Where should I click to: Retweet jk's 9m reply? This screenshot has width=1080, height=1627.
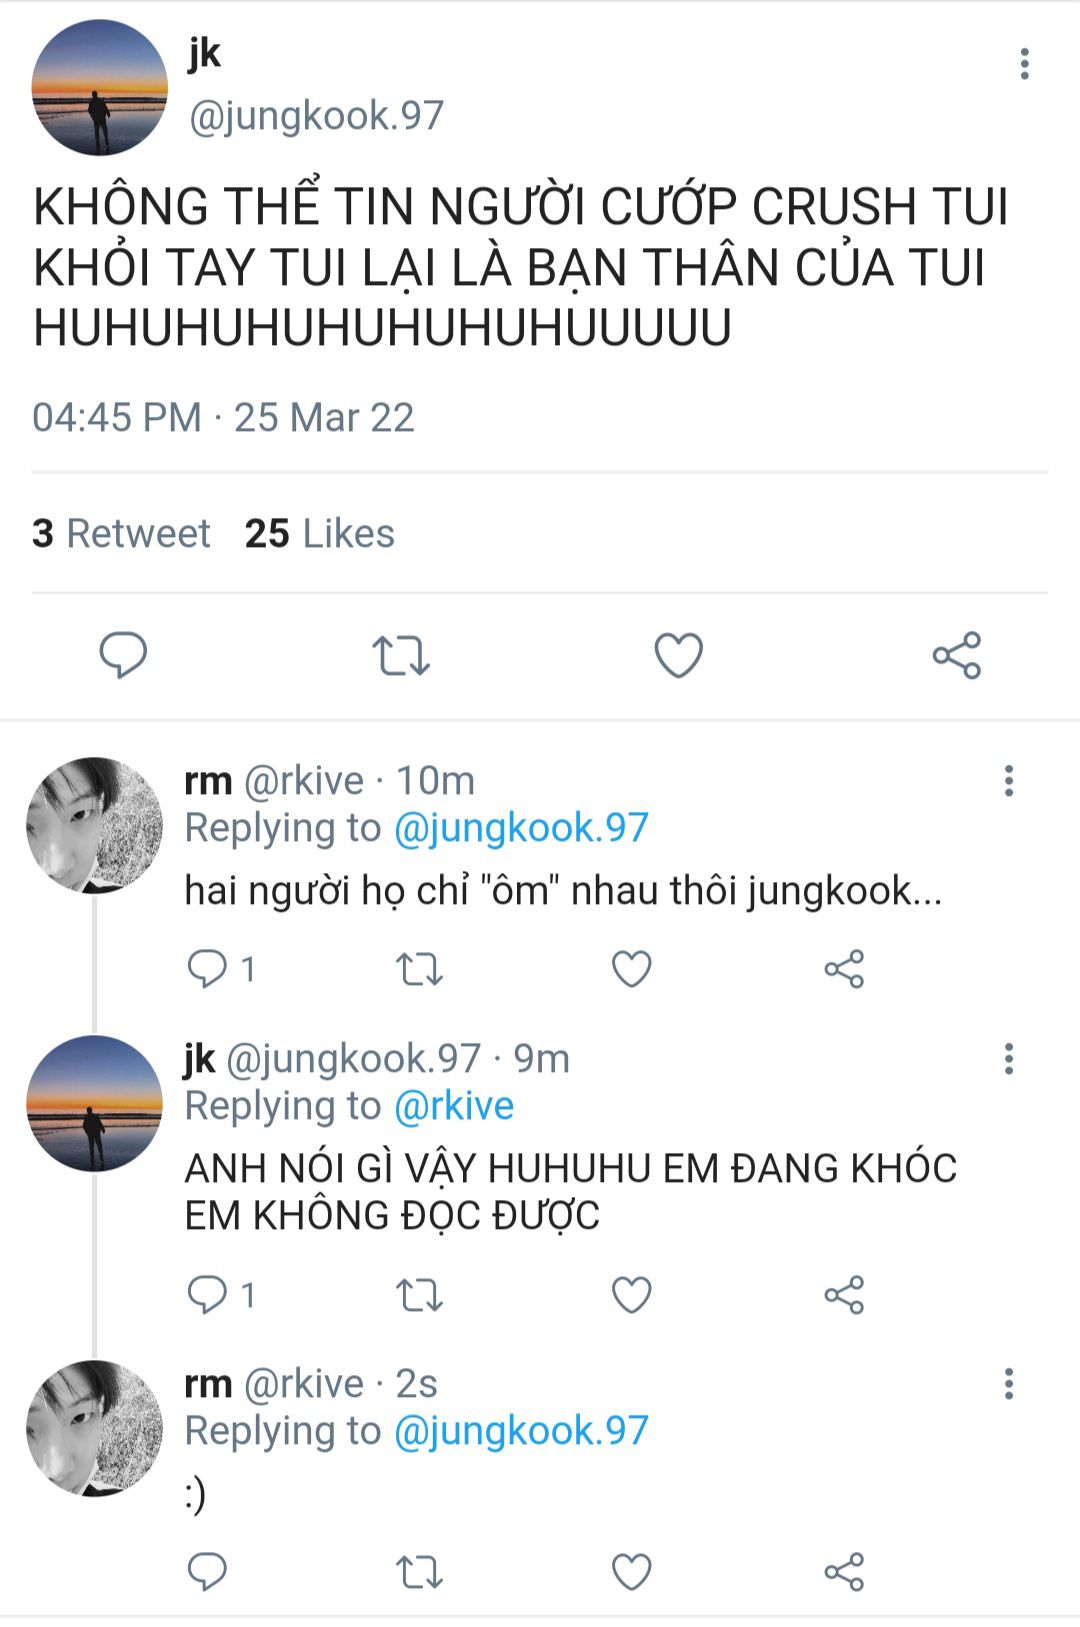coord(419,1295)
